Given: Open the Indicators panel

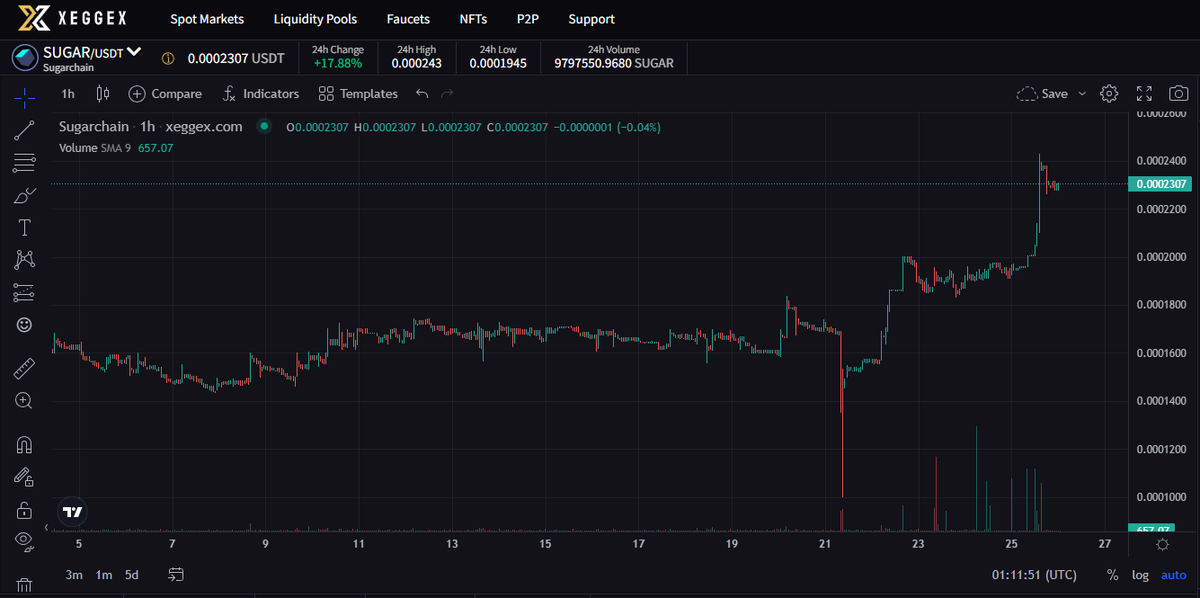Looking at the screenshot, I should tap(261, 93).
